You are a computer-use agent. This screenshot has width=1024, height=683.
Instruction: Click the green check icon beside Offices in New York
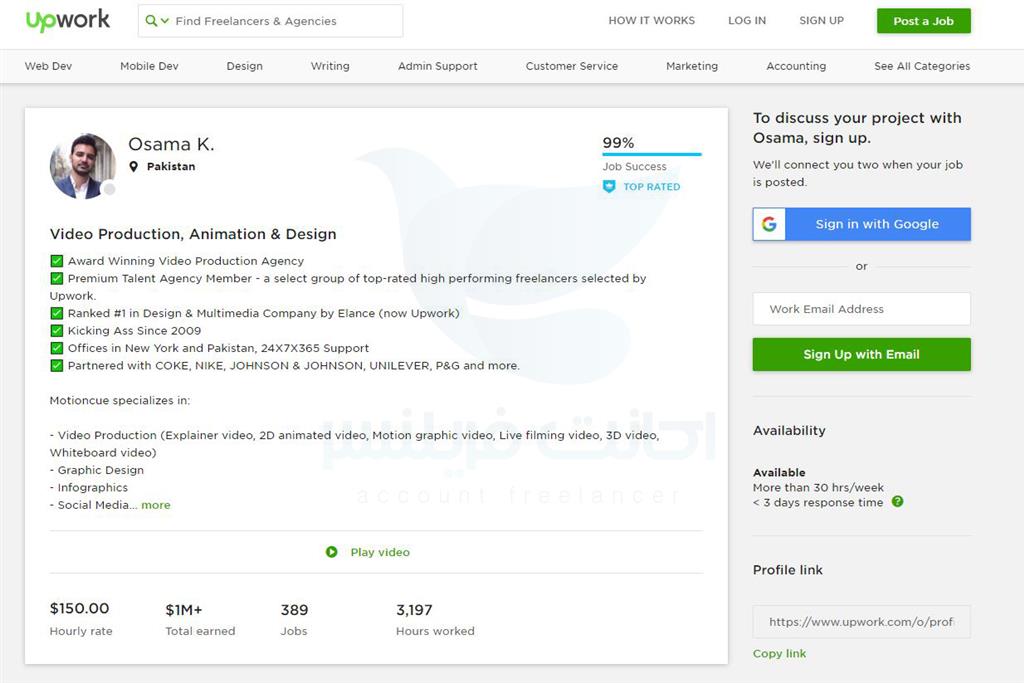[x=57, y=349]
